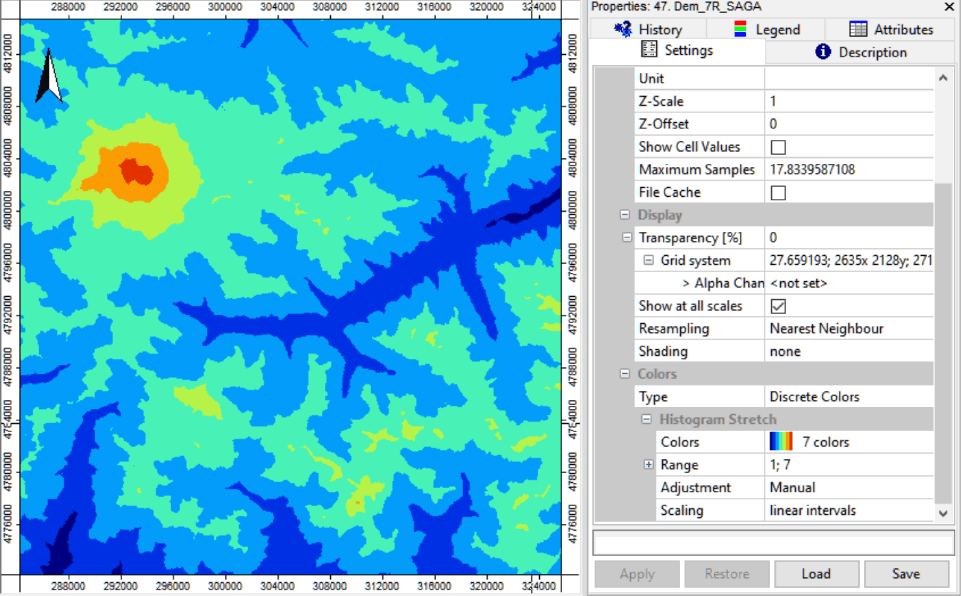Click the Settings tab icon
Image resolution: width=961 pixels, height=596 pixels.
coord(648,50)
